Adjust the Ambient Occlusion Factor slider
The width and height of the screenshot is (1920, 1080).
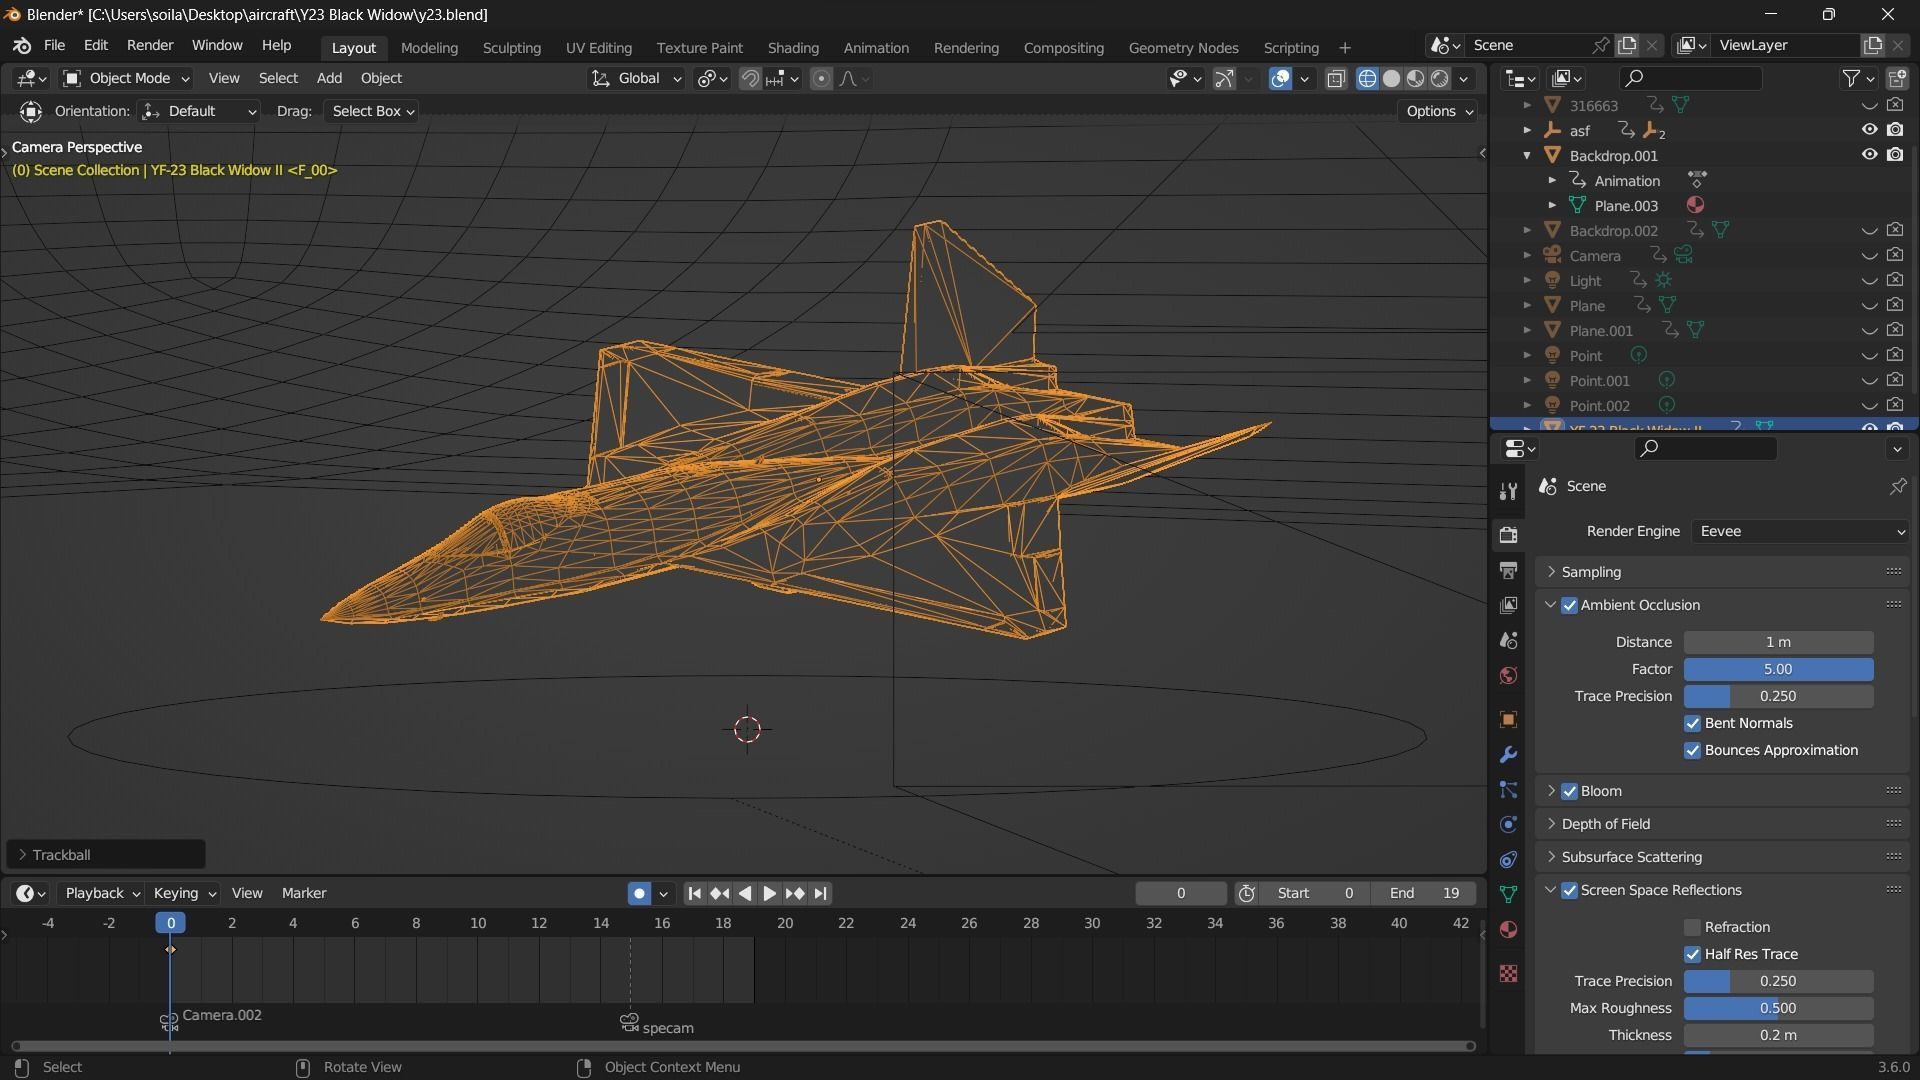click(x=1777, y=669)
